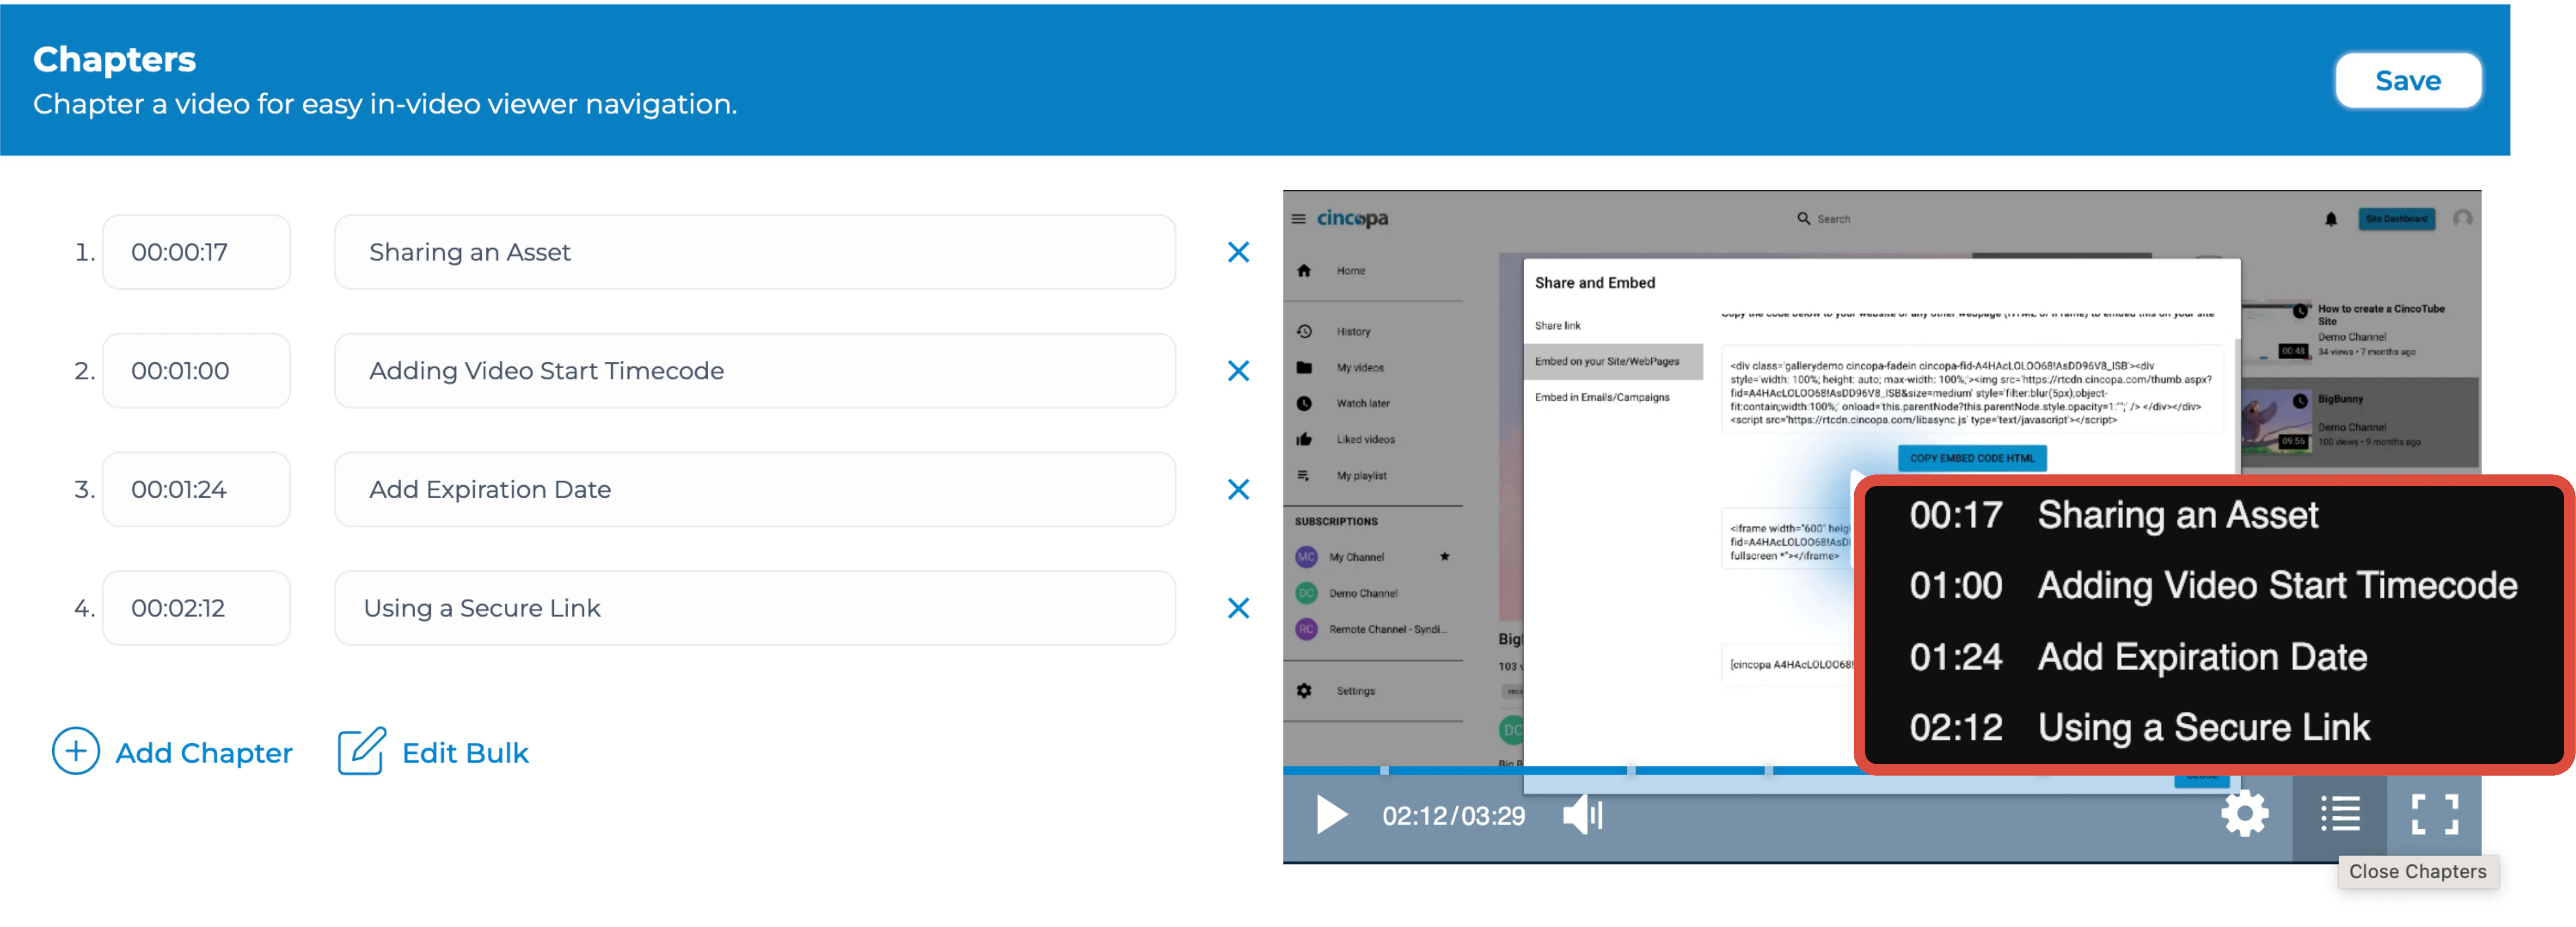The height and width of the screenshot is (927, 2576).
Task: Jump to Adding Video Start Timecode in overlay
Action: [x=2213, y=585]
